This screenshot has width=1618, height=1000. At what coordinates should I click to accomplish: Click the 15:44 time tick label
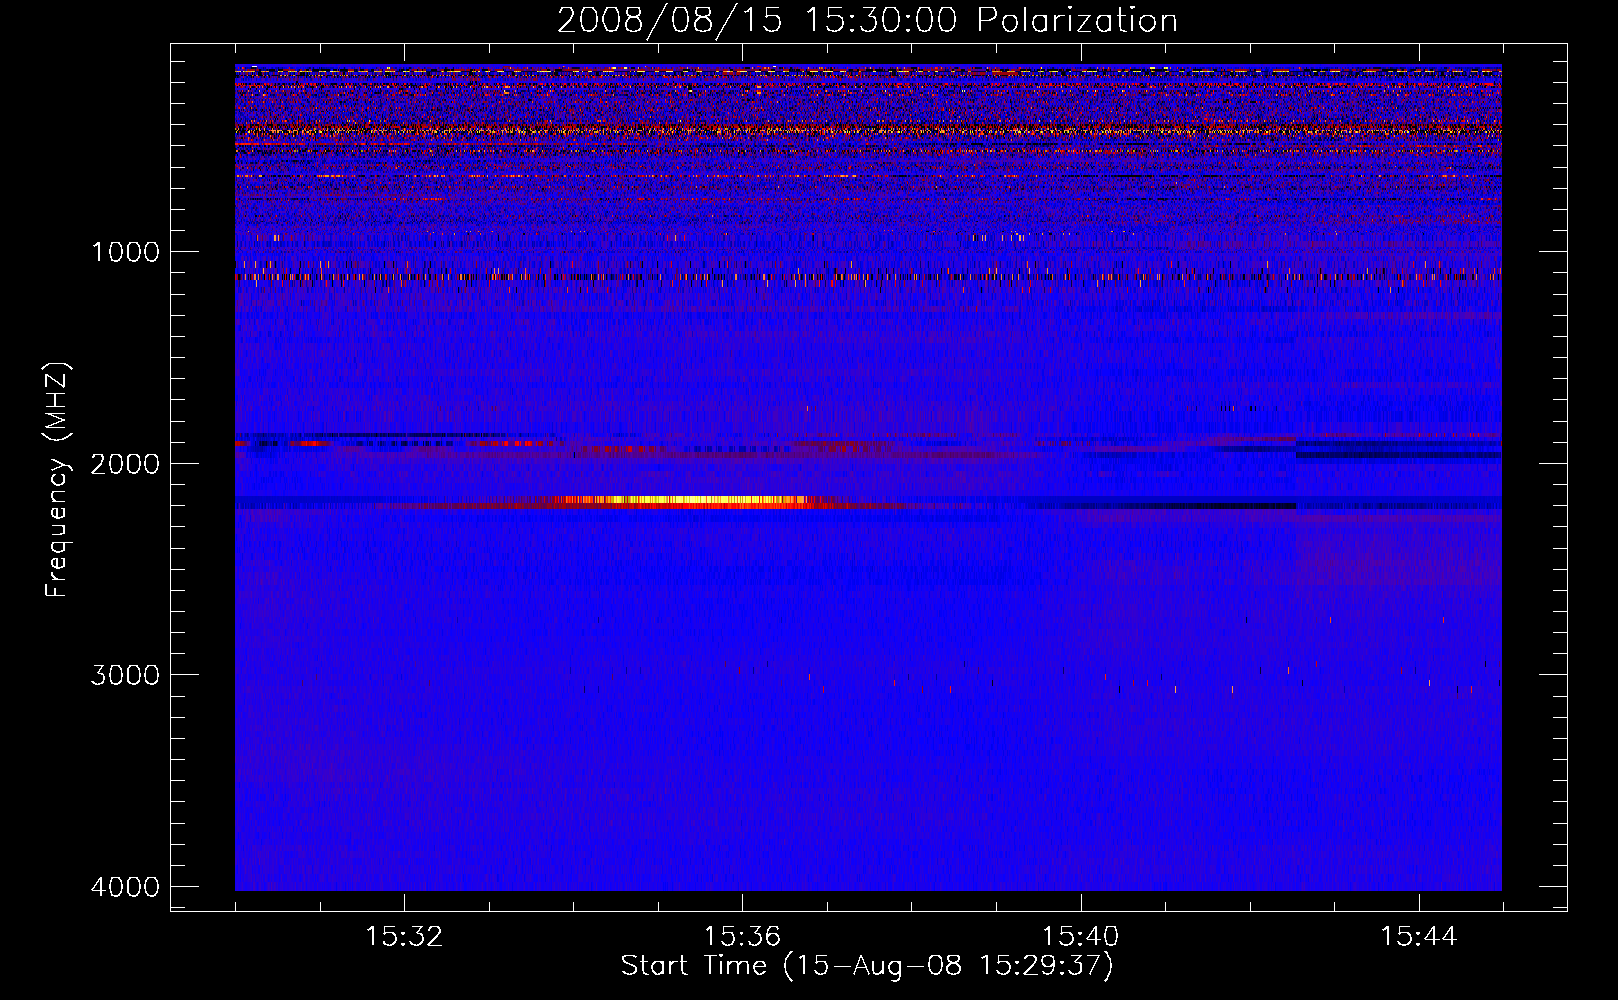pos(1418,937)
